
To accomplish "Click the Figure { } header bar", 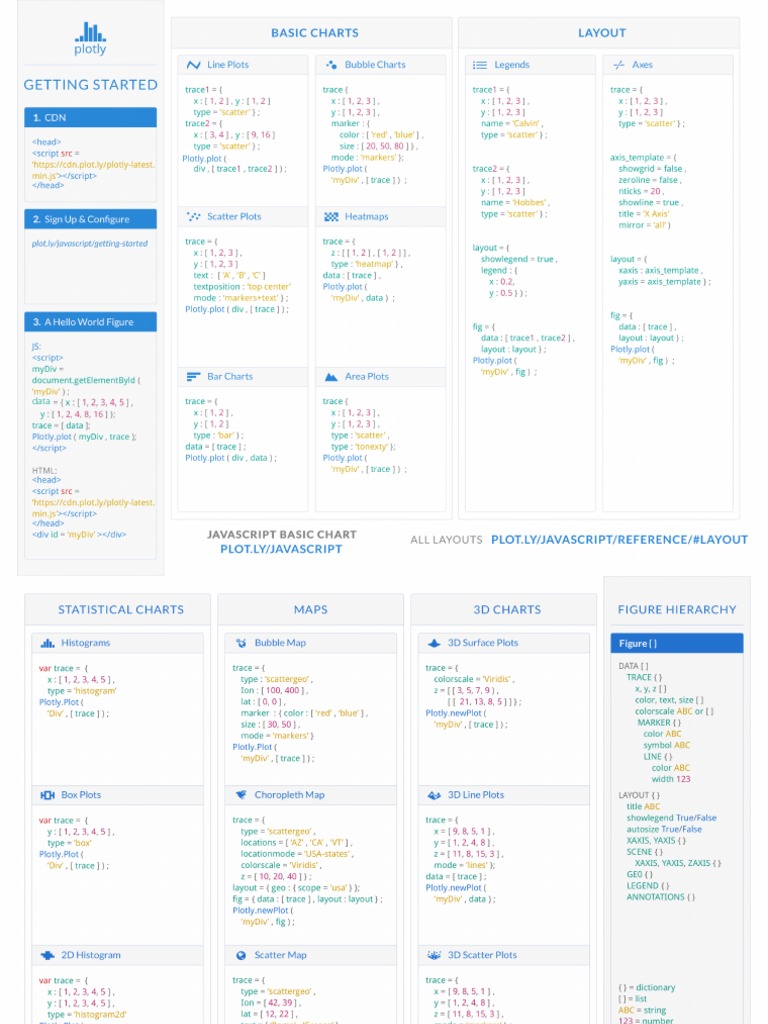I will click(677, 643).
